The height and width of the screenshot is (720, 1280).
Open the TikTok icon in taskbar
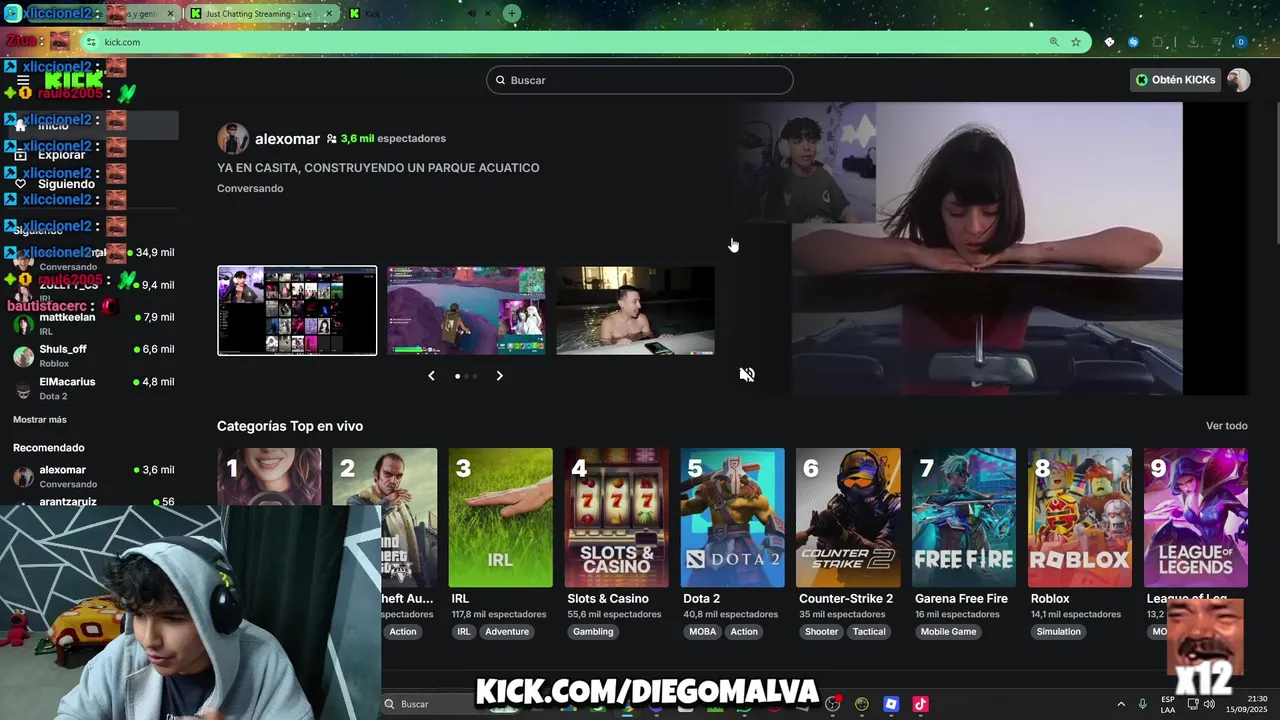pyautogui.click(x=920, y=704)
